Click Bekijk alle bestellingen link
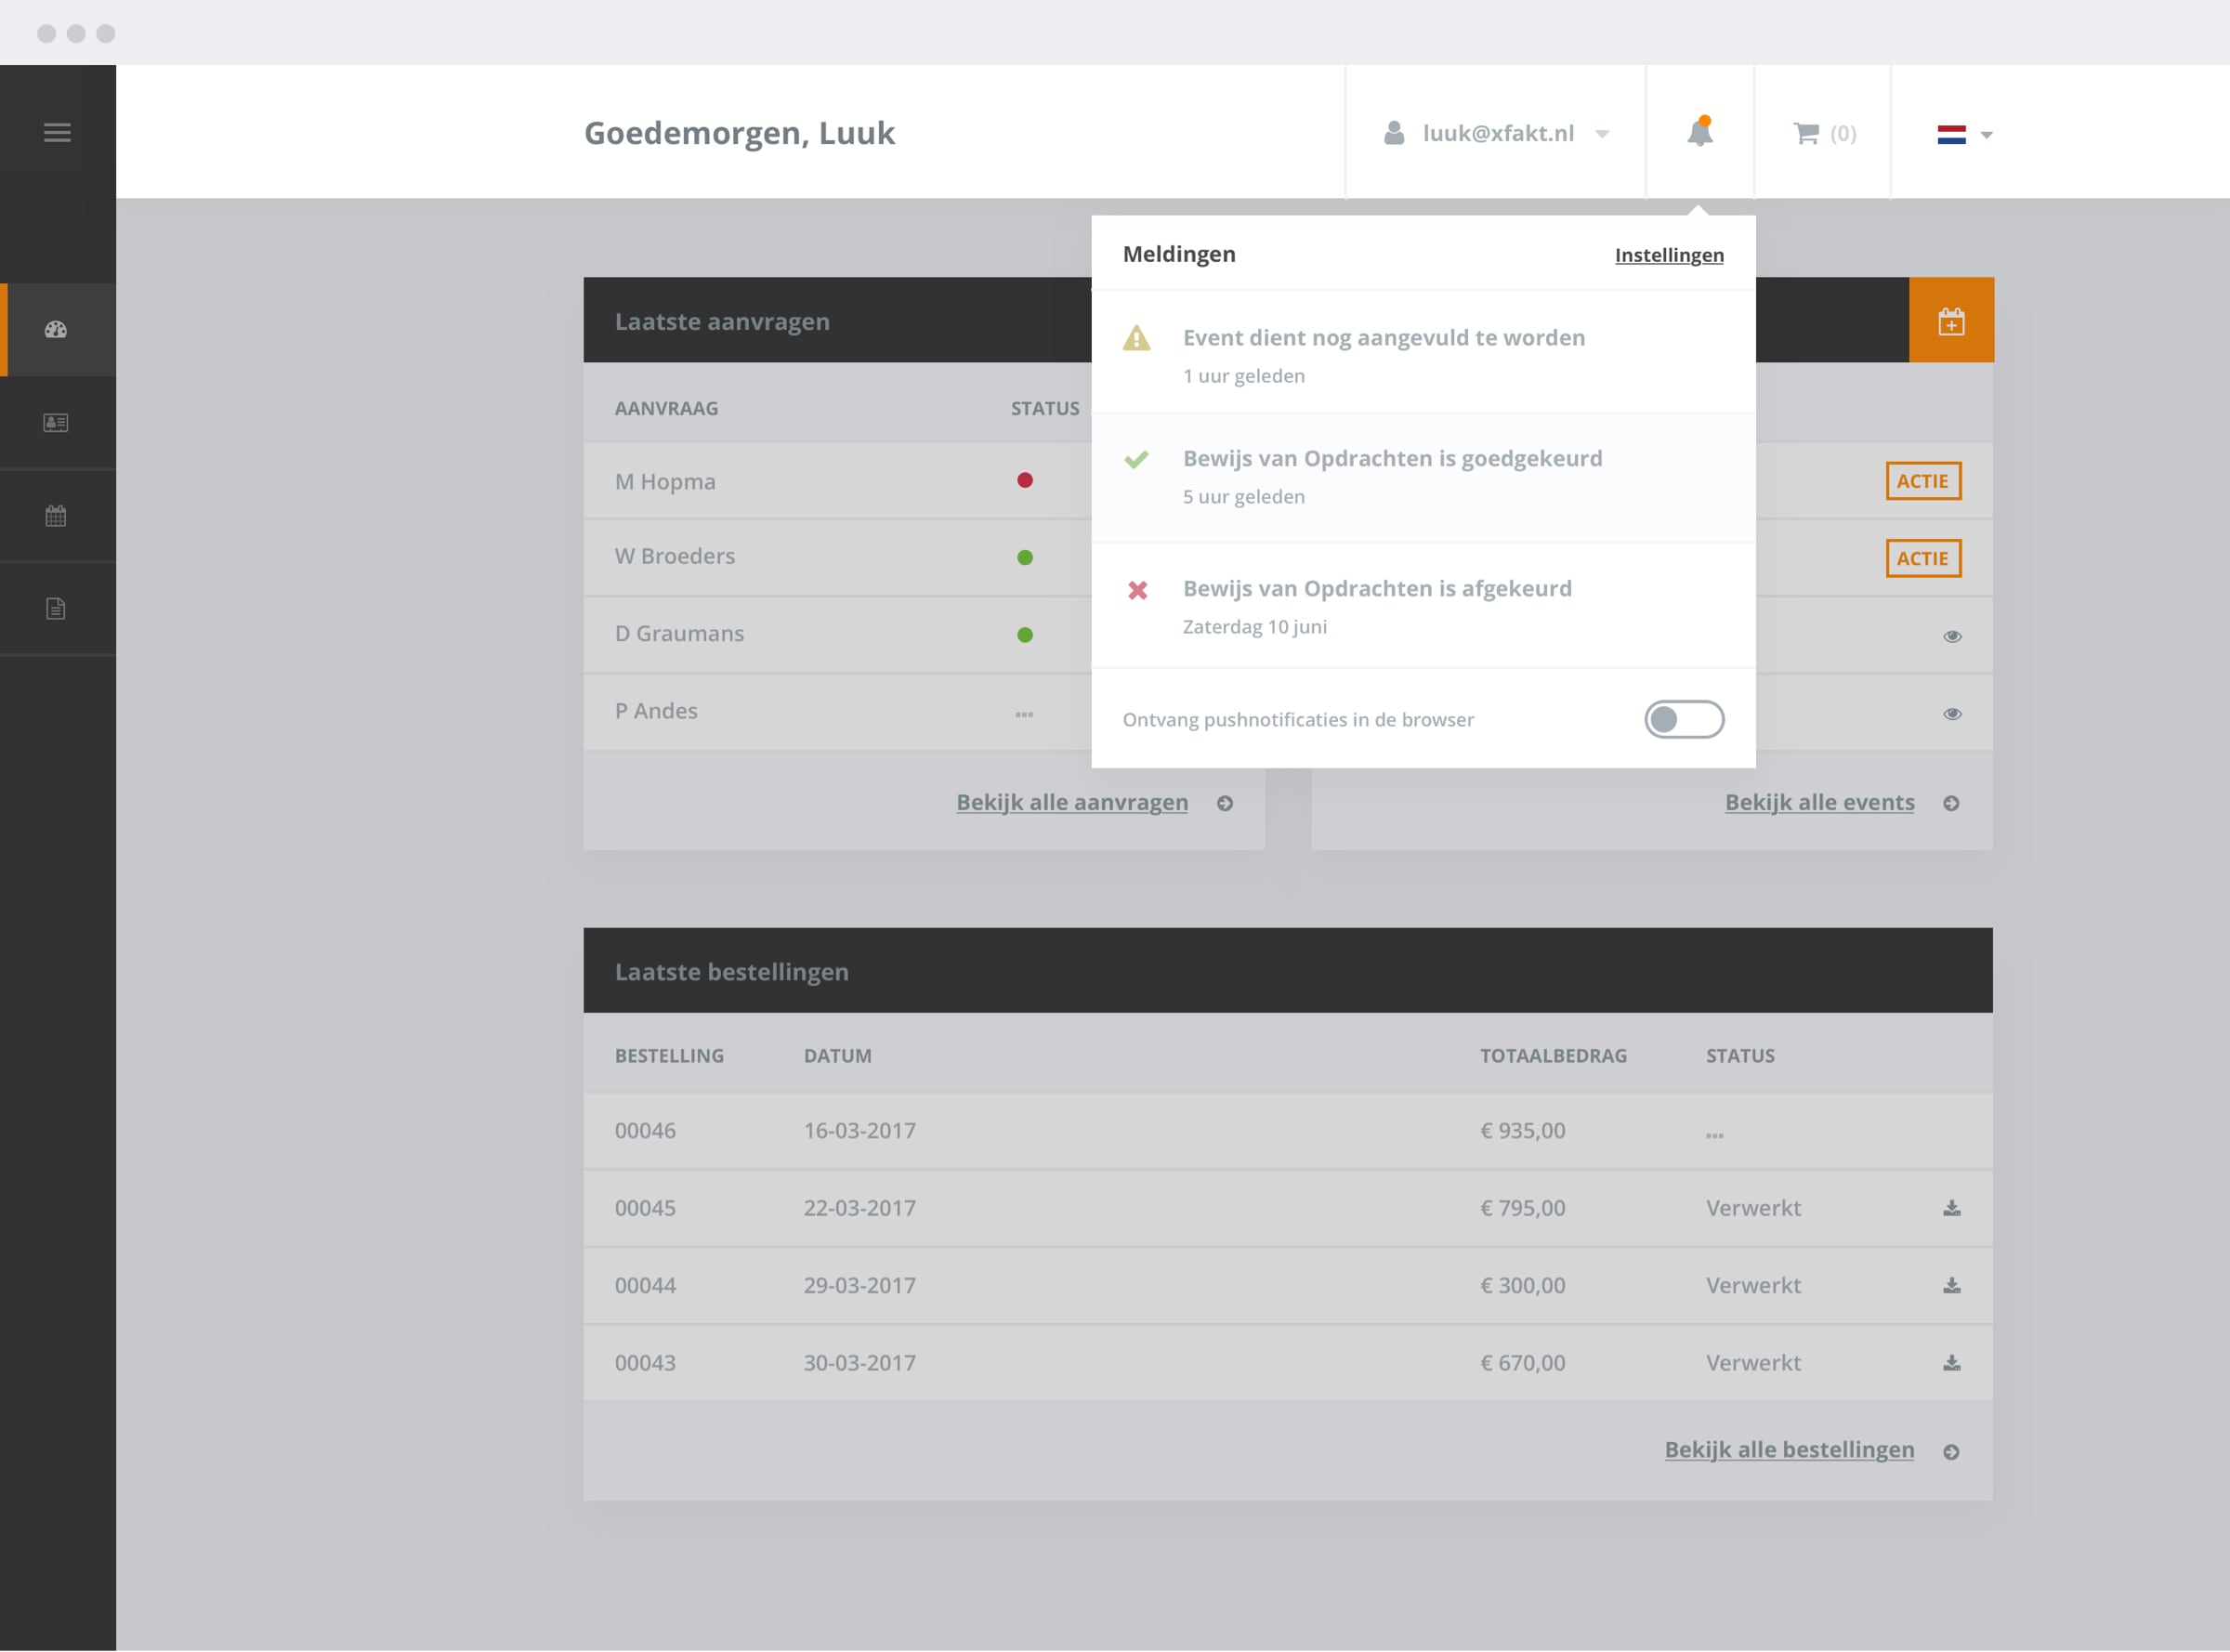Image resolution: width=2230 pixels, height=1652 pixels. (x=1788, y=1450)
